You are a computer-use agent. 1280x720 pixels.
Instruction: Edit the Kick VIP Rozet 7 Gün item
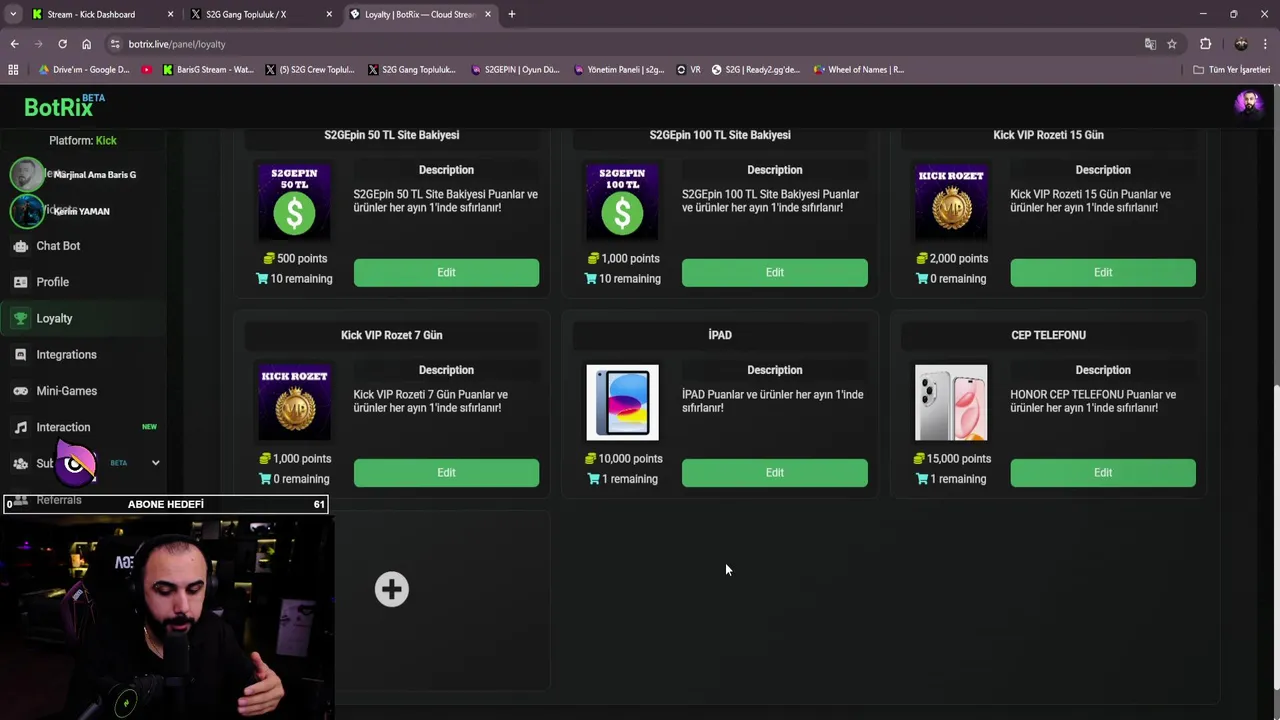coord(446,472)
